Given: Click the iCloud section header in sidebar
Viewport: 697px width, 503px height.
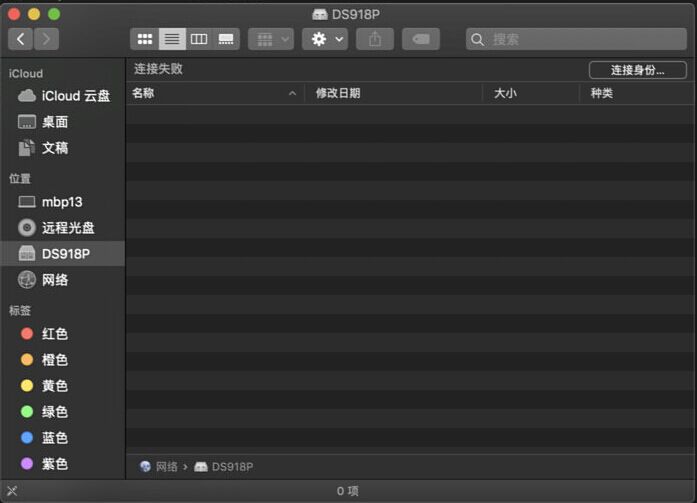Looking at the screenshot, I should pos(26,74).
